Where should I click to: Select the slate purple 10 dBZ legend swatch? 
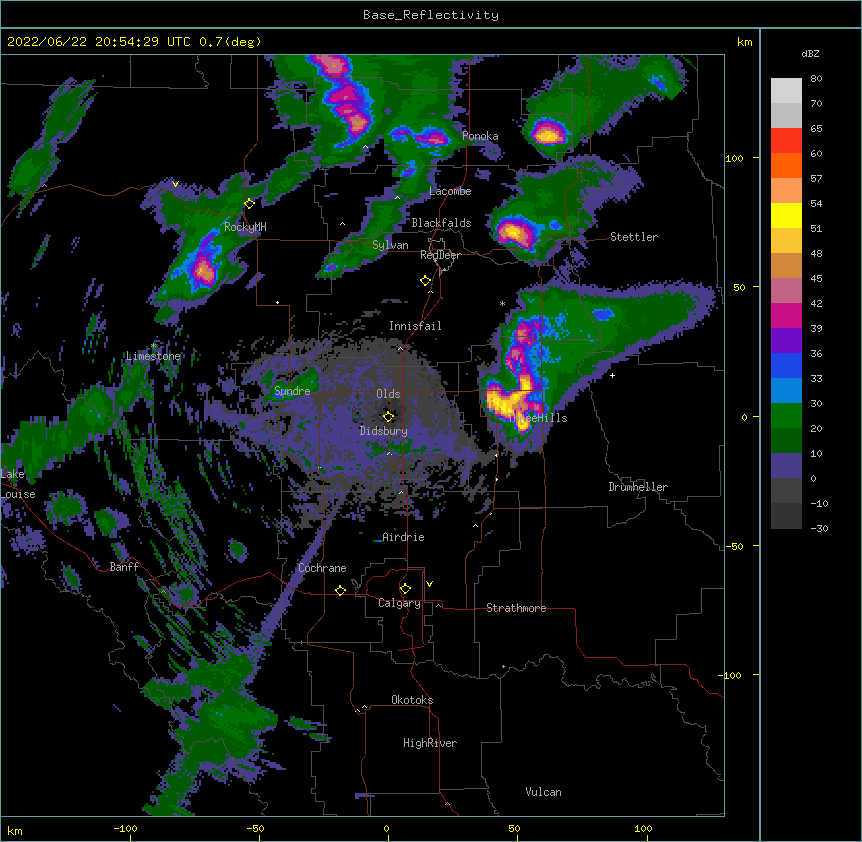(786, 466)
